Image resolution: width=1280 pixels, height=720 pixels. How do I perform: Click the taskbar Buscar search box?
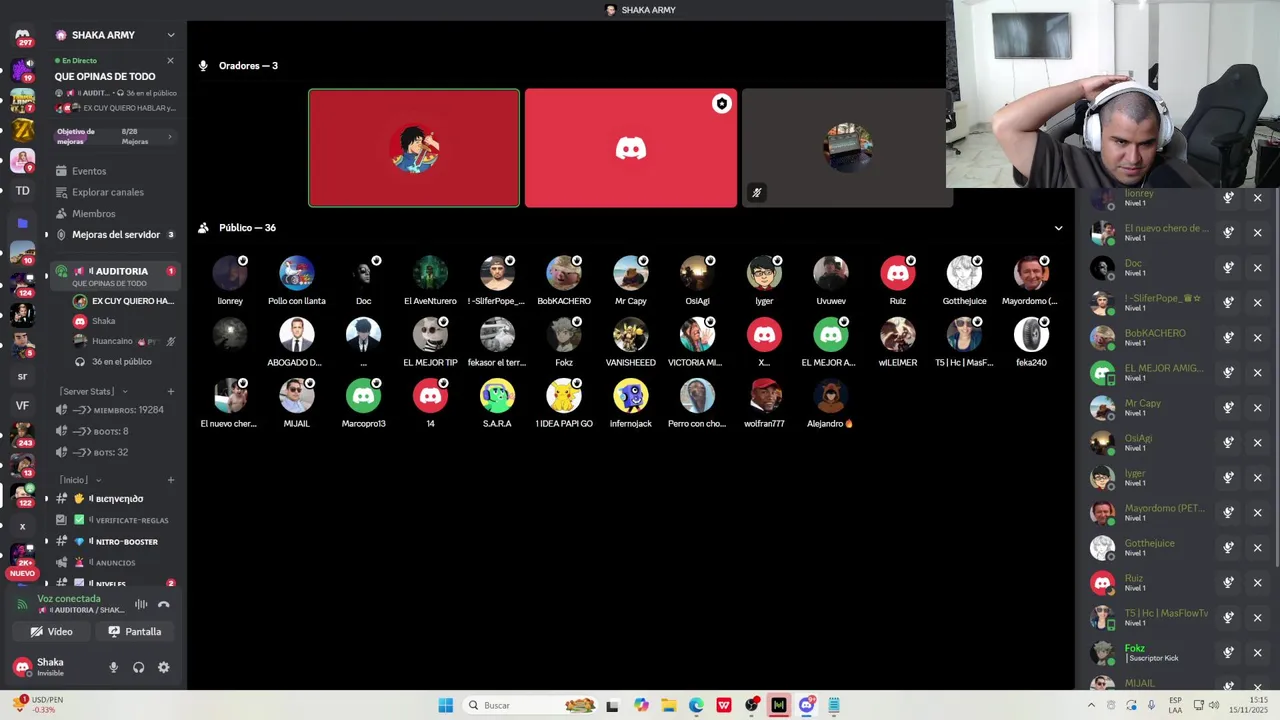pyautogui.click(x=532, y=705)
